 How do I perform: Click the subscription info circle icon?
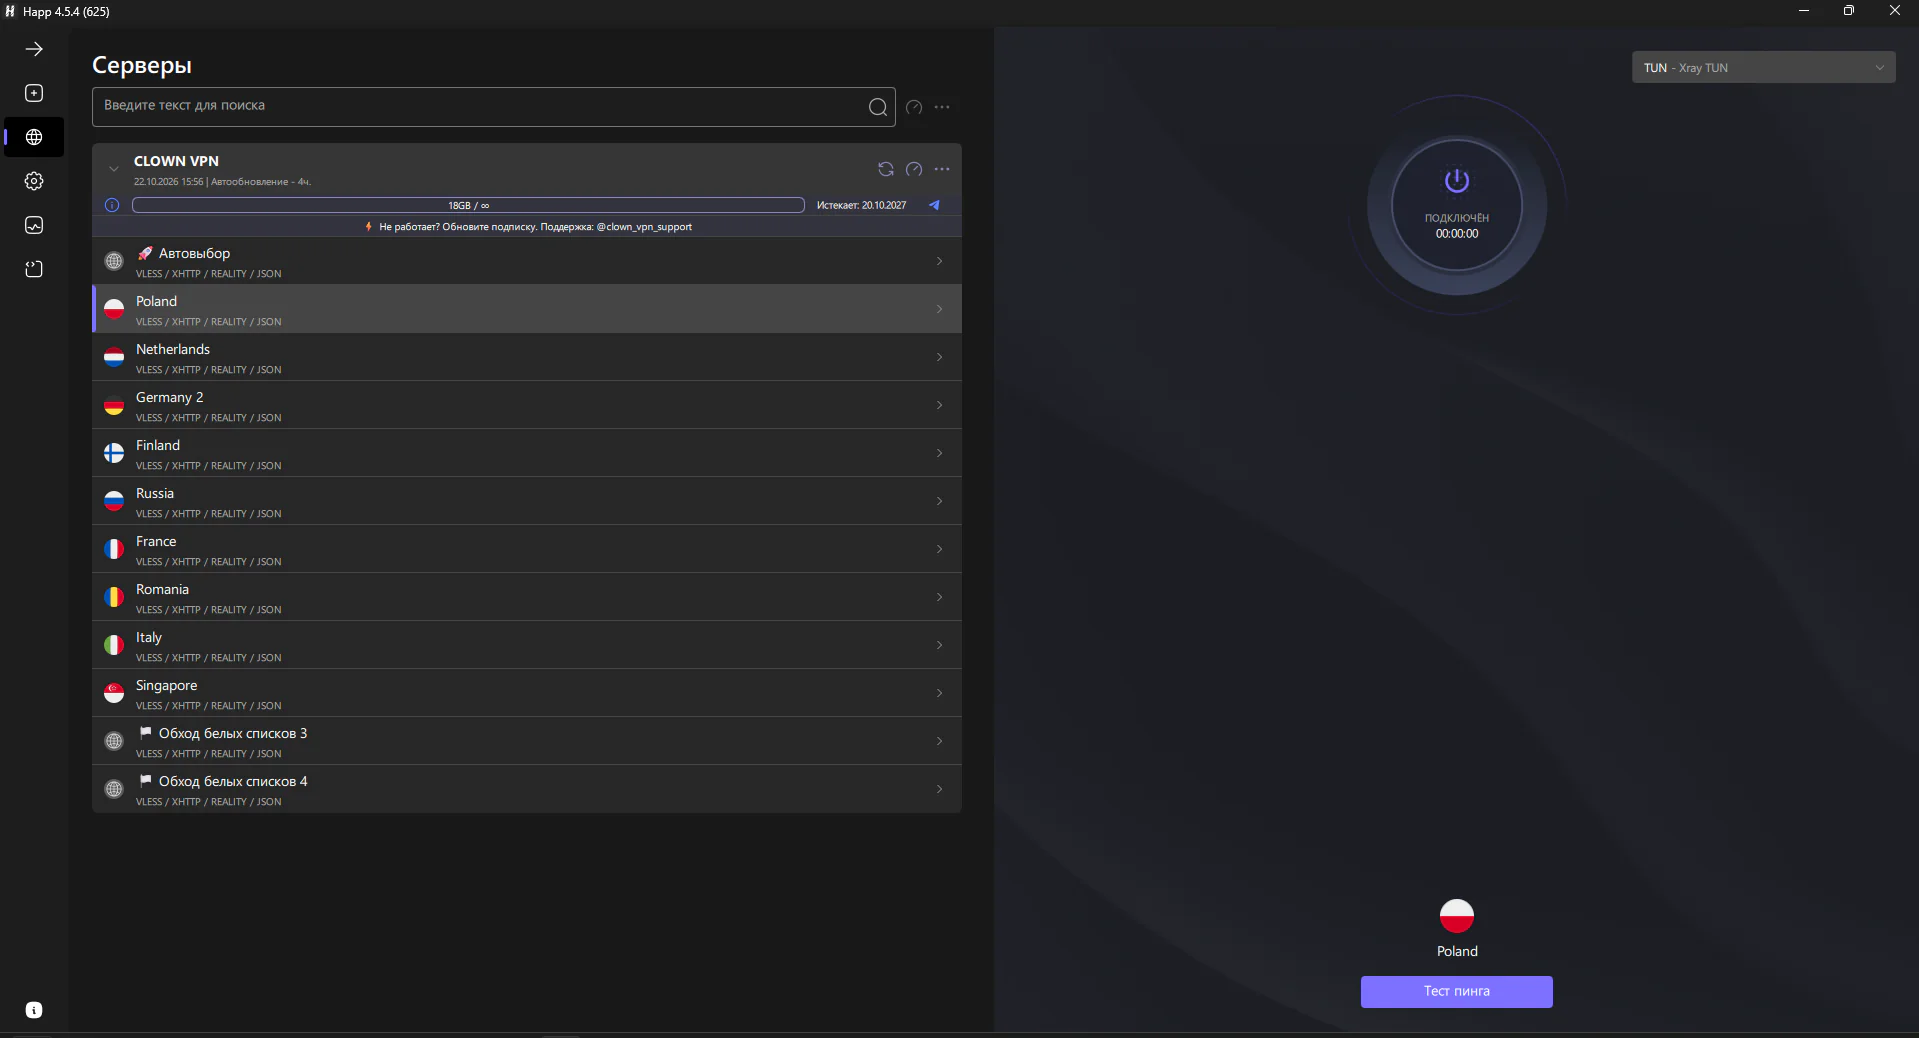112,205
